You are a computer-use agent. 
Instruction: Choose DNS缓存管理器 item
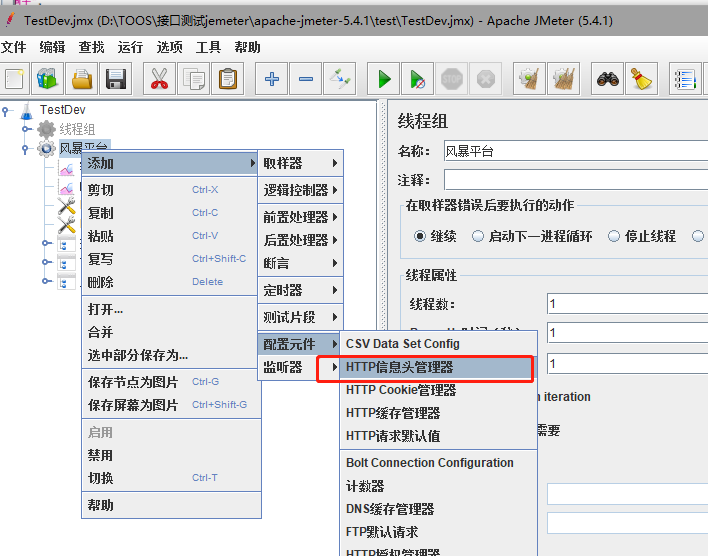(438, 509)
